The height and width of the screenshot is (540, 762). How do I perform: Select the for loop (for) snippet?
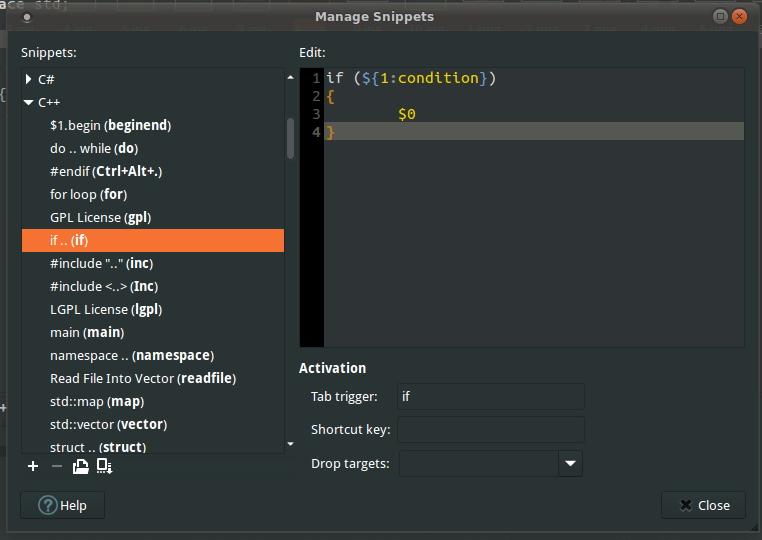click(x=153, y=194)
